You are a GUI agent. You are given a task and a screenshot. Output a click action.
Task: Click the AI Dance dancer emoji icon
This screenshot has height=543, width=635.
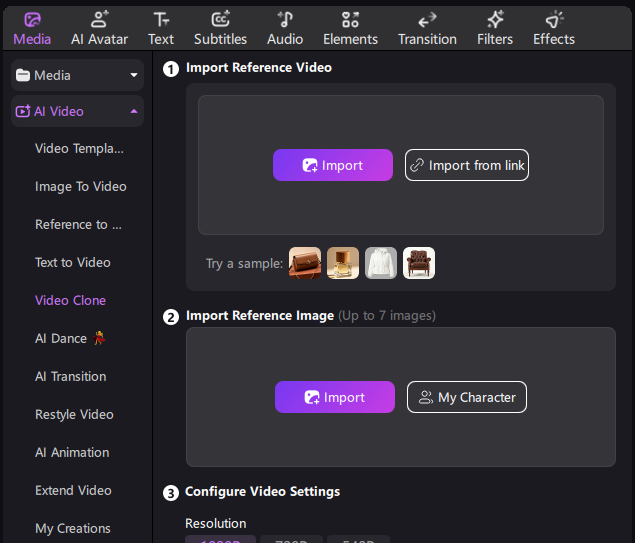(x=99, y=338)
